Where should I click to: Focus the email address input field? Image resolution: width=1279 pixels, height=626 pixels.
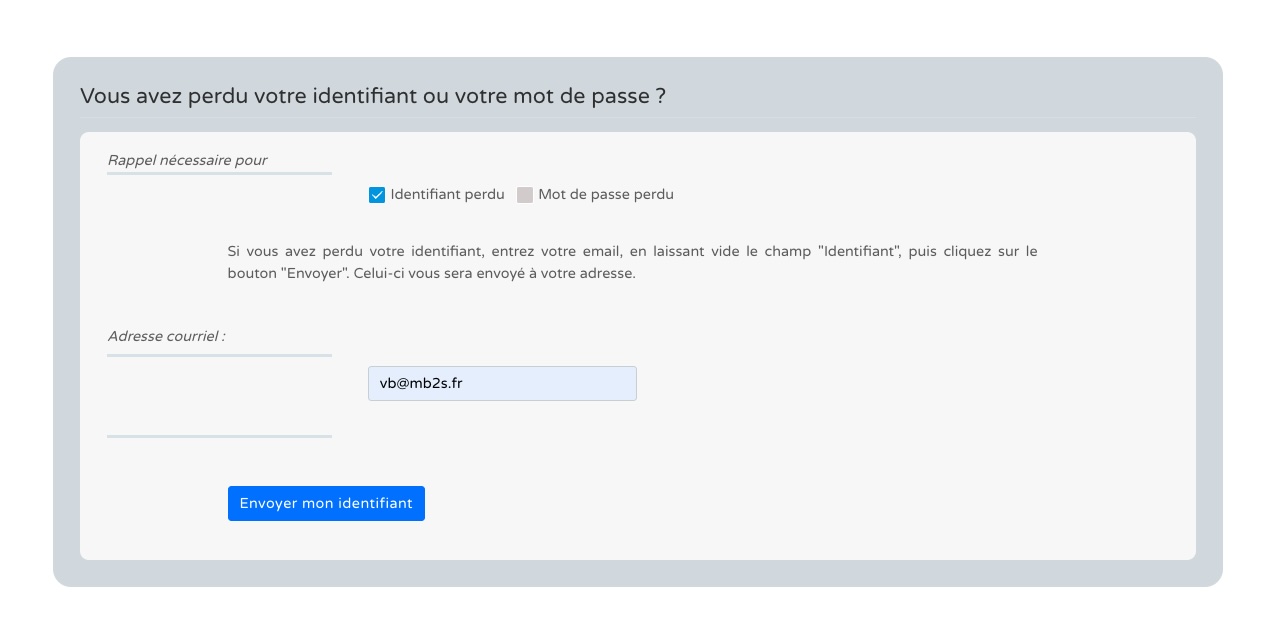pos(502,384)
